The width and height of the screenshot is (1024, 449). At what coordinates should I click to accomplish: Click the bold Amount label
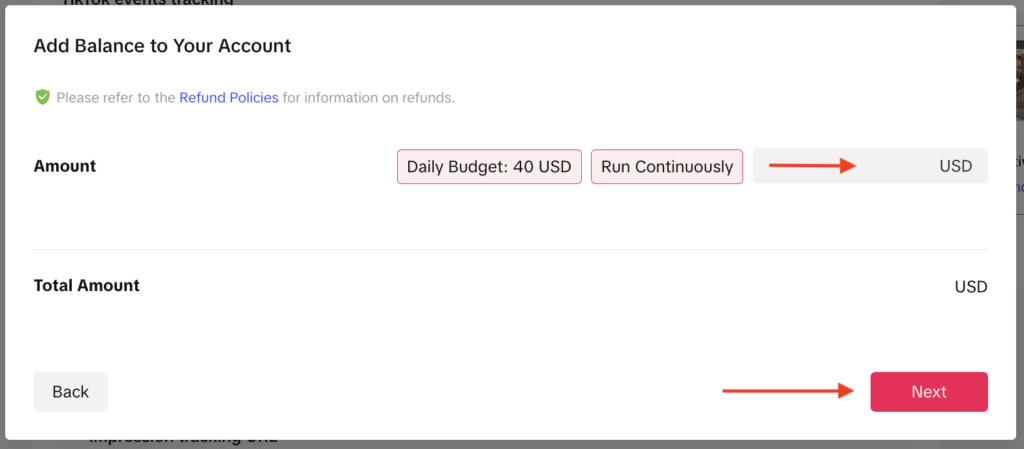[x=65, y=166]
